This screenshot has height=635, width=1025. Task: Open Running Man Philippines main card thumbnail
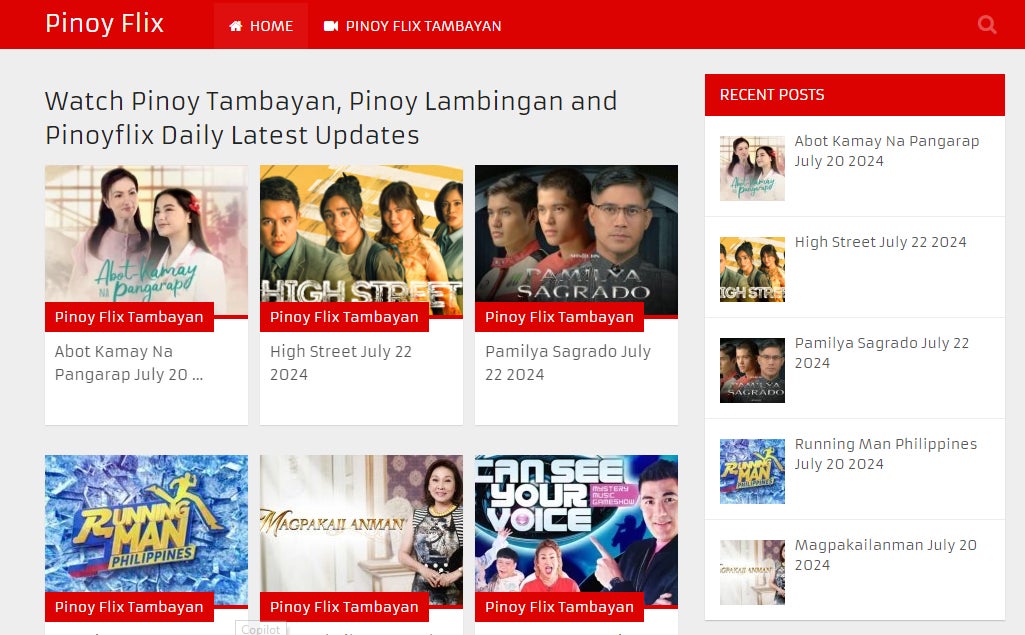[x=146, y=525]
